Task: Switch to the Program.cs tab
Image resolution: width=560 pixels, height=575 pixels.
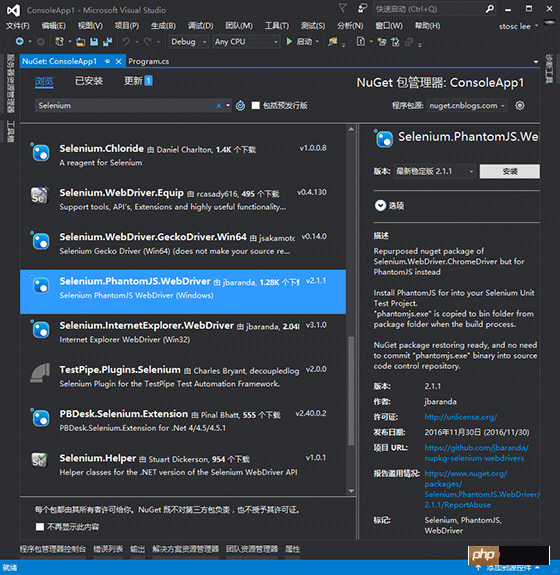Action: coord(149,61)
